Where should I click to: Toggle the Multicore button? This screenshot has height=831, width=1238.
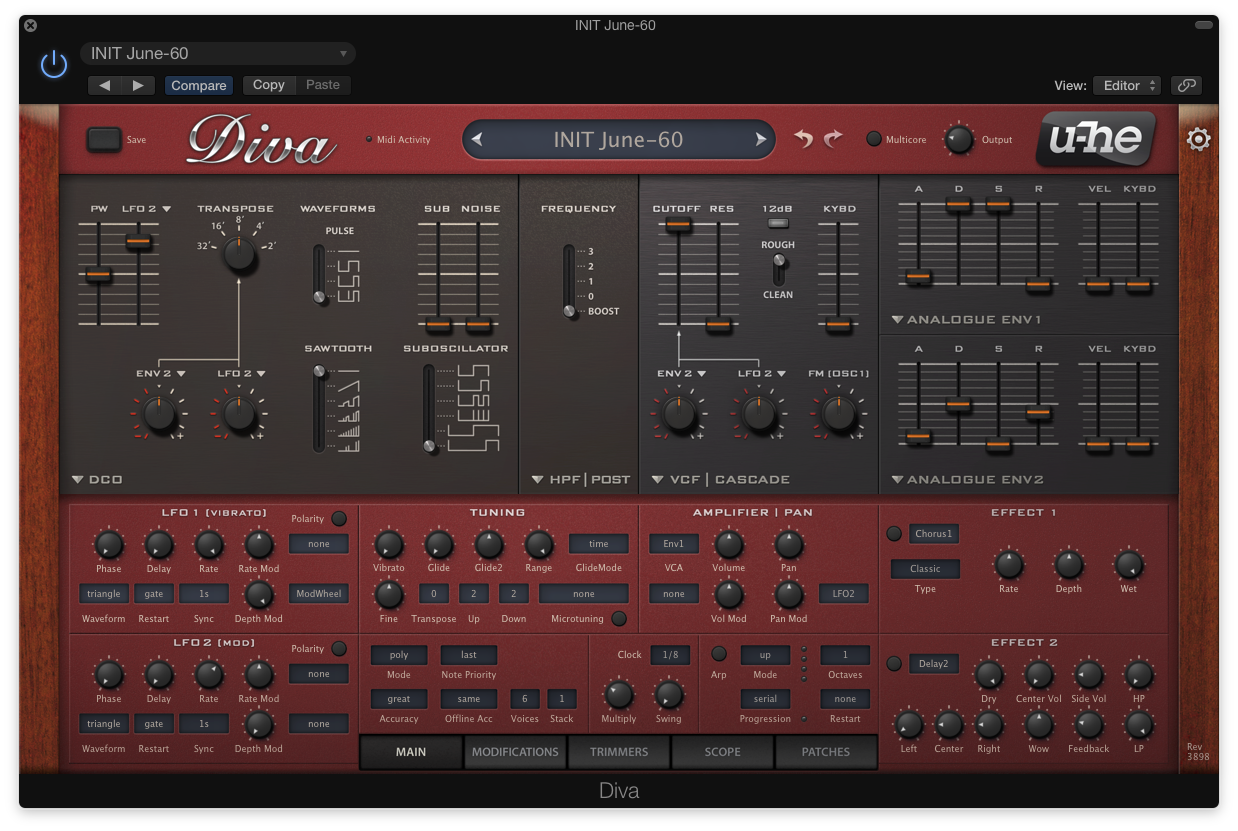click(873, 140)
